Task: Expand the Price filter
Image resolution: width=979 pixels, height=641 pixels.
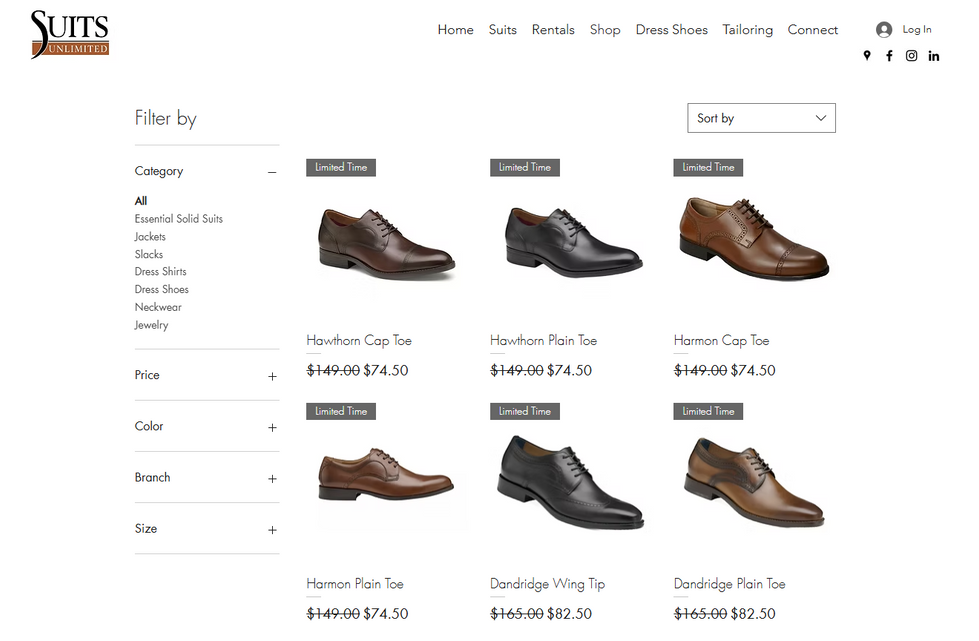Action: (272, 376)
